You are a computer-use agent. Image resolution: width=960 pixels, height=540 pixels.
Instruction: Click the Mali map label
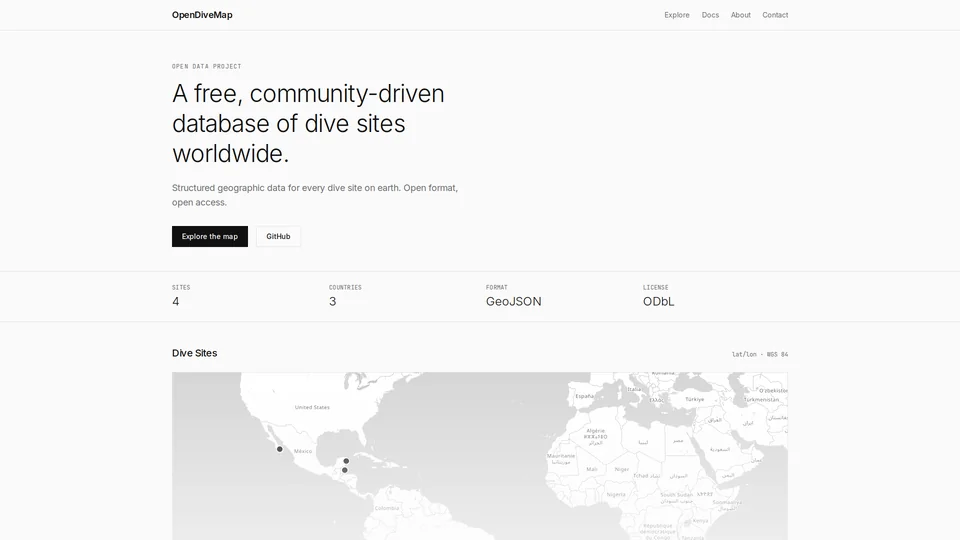[591, 469]
